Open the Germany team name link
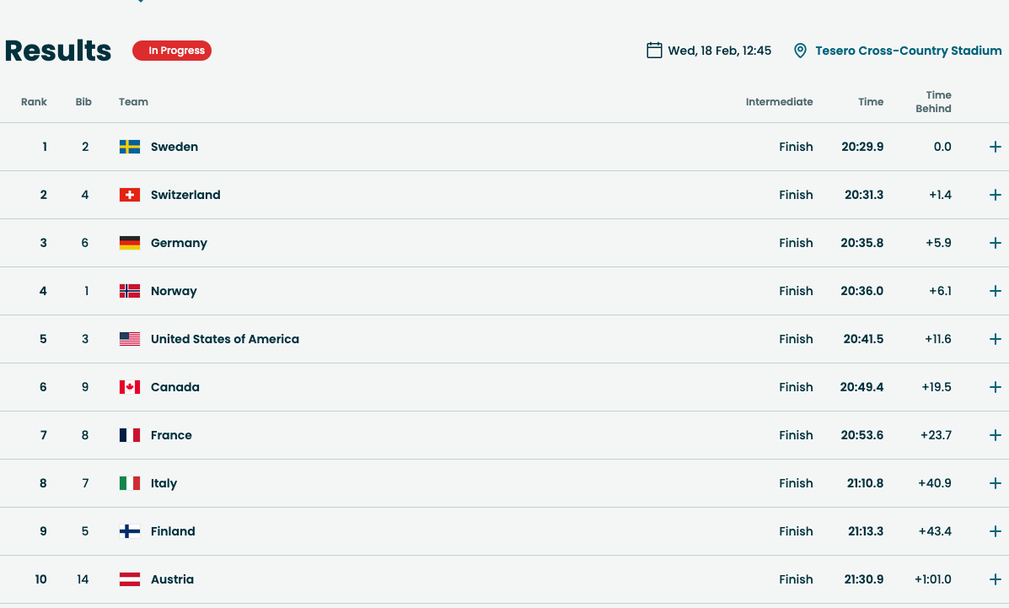This screenshot has height=608, width=1009. coord(179,243)
